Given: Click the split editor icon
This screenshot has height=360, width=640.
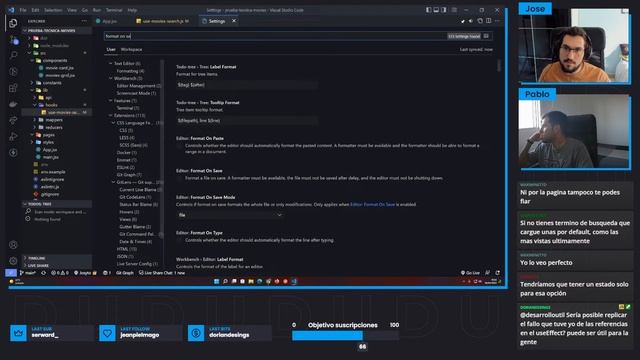Looking at the screenshot, I should coord(489,21).
